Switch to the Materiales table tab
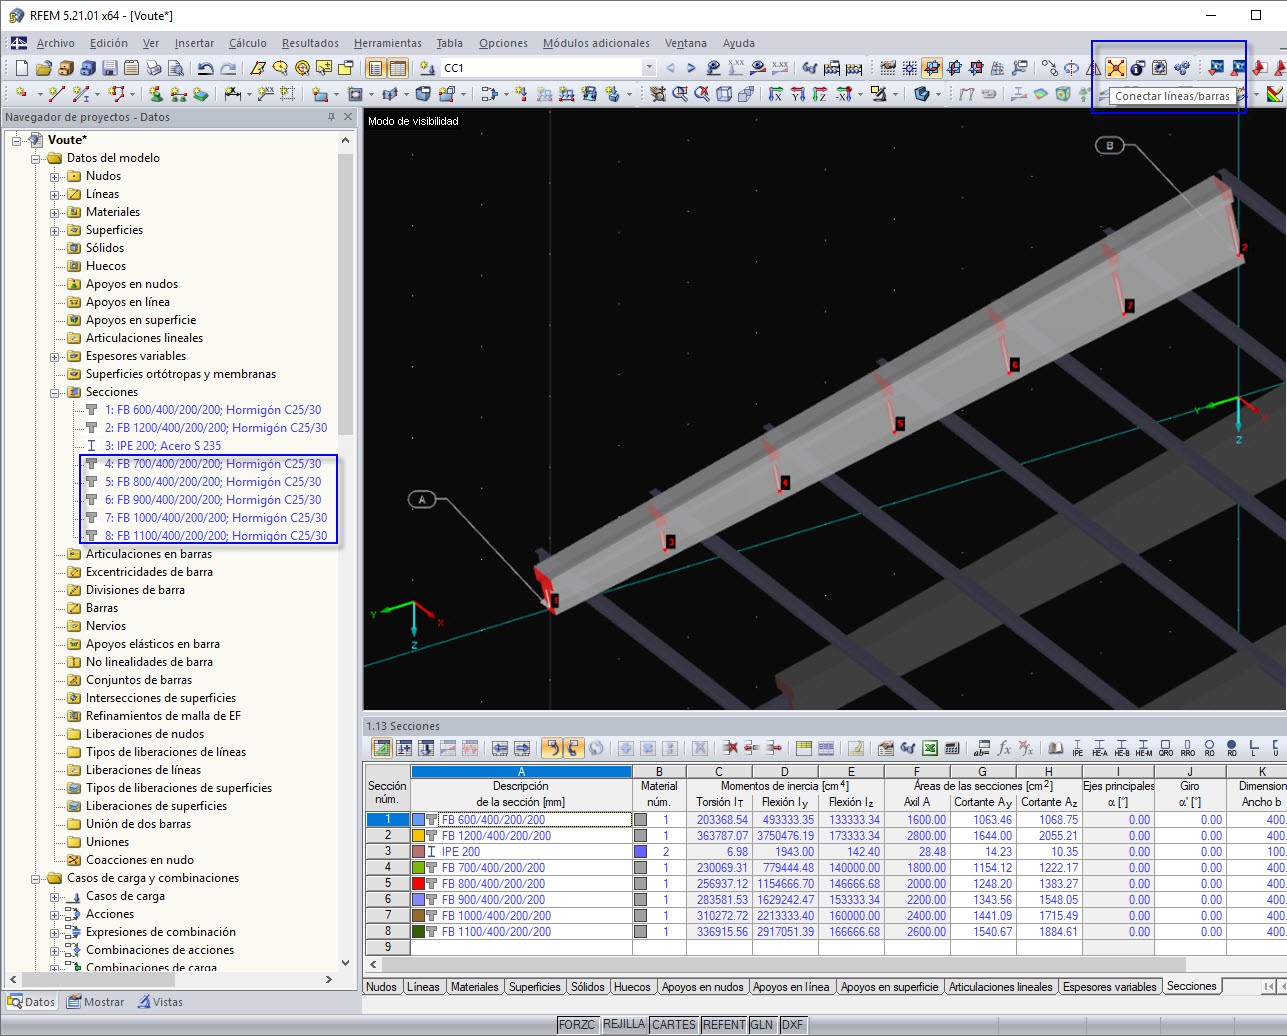This screenshot has width=1287, height=1036. pos(474,987)
